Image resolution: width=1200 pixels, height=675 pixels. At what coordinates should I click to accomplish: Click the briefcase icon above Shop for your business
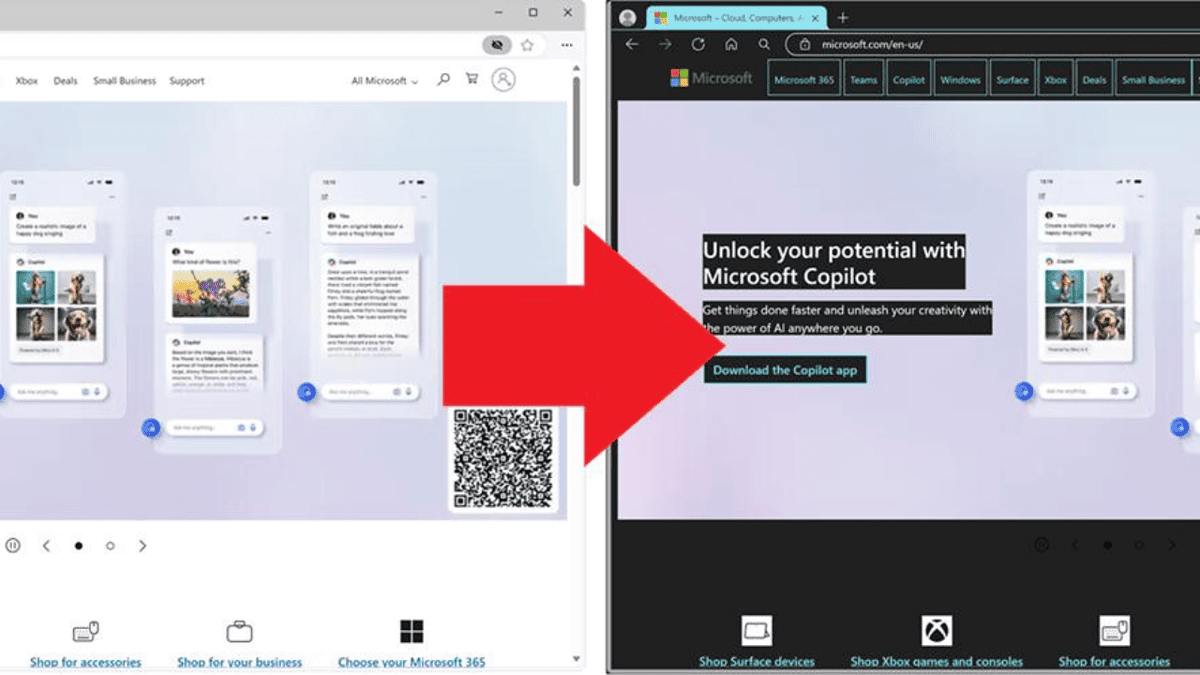point(238,631)
